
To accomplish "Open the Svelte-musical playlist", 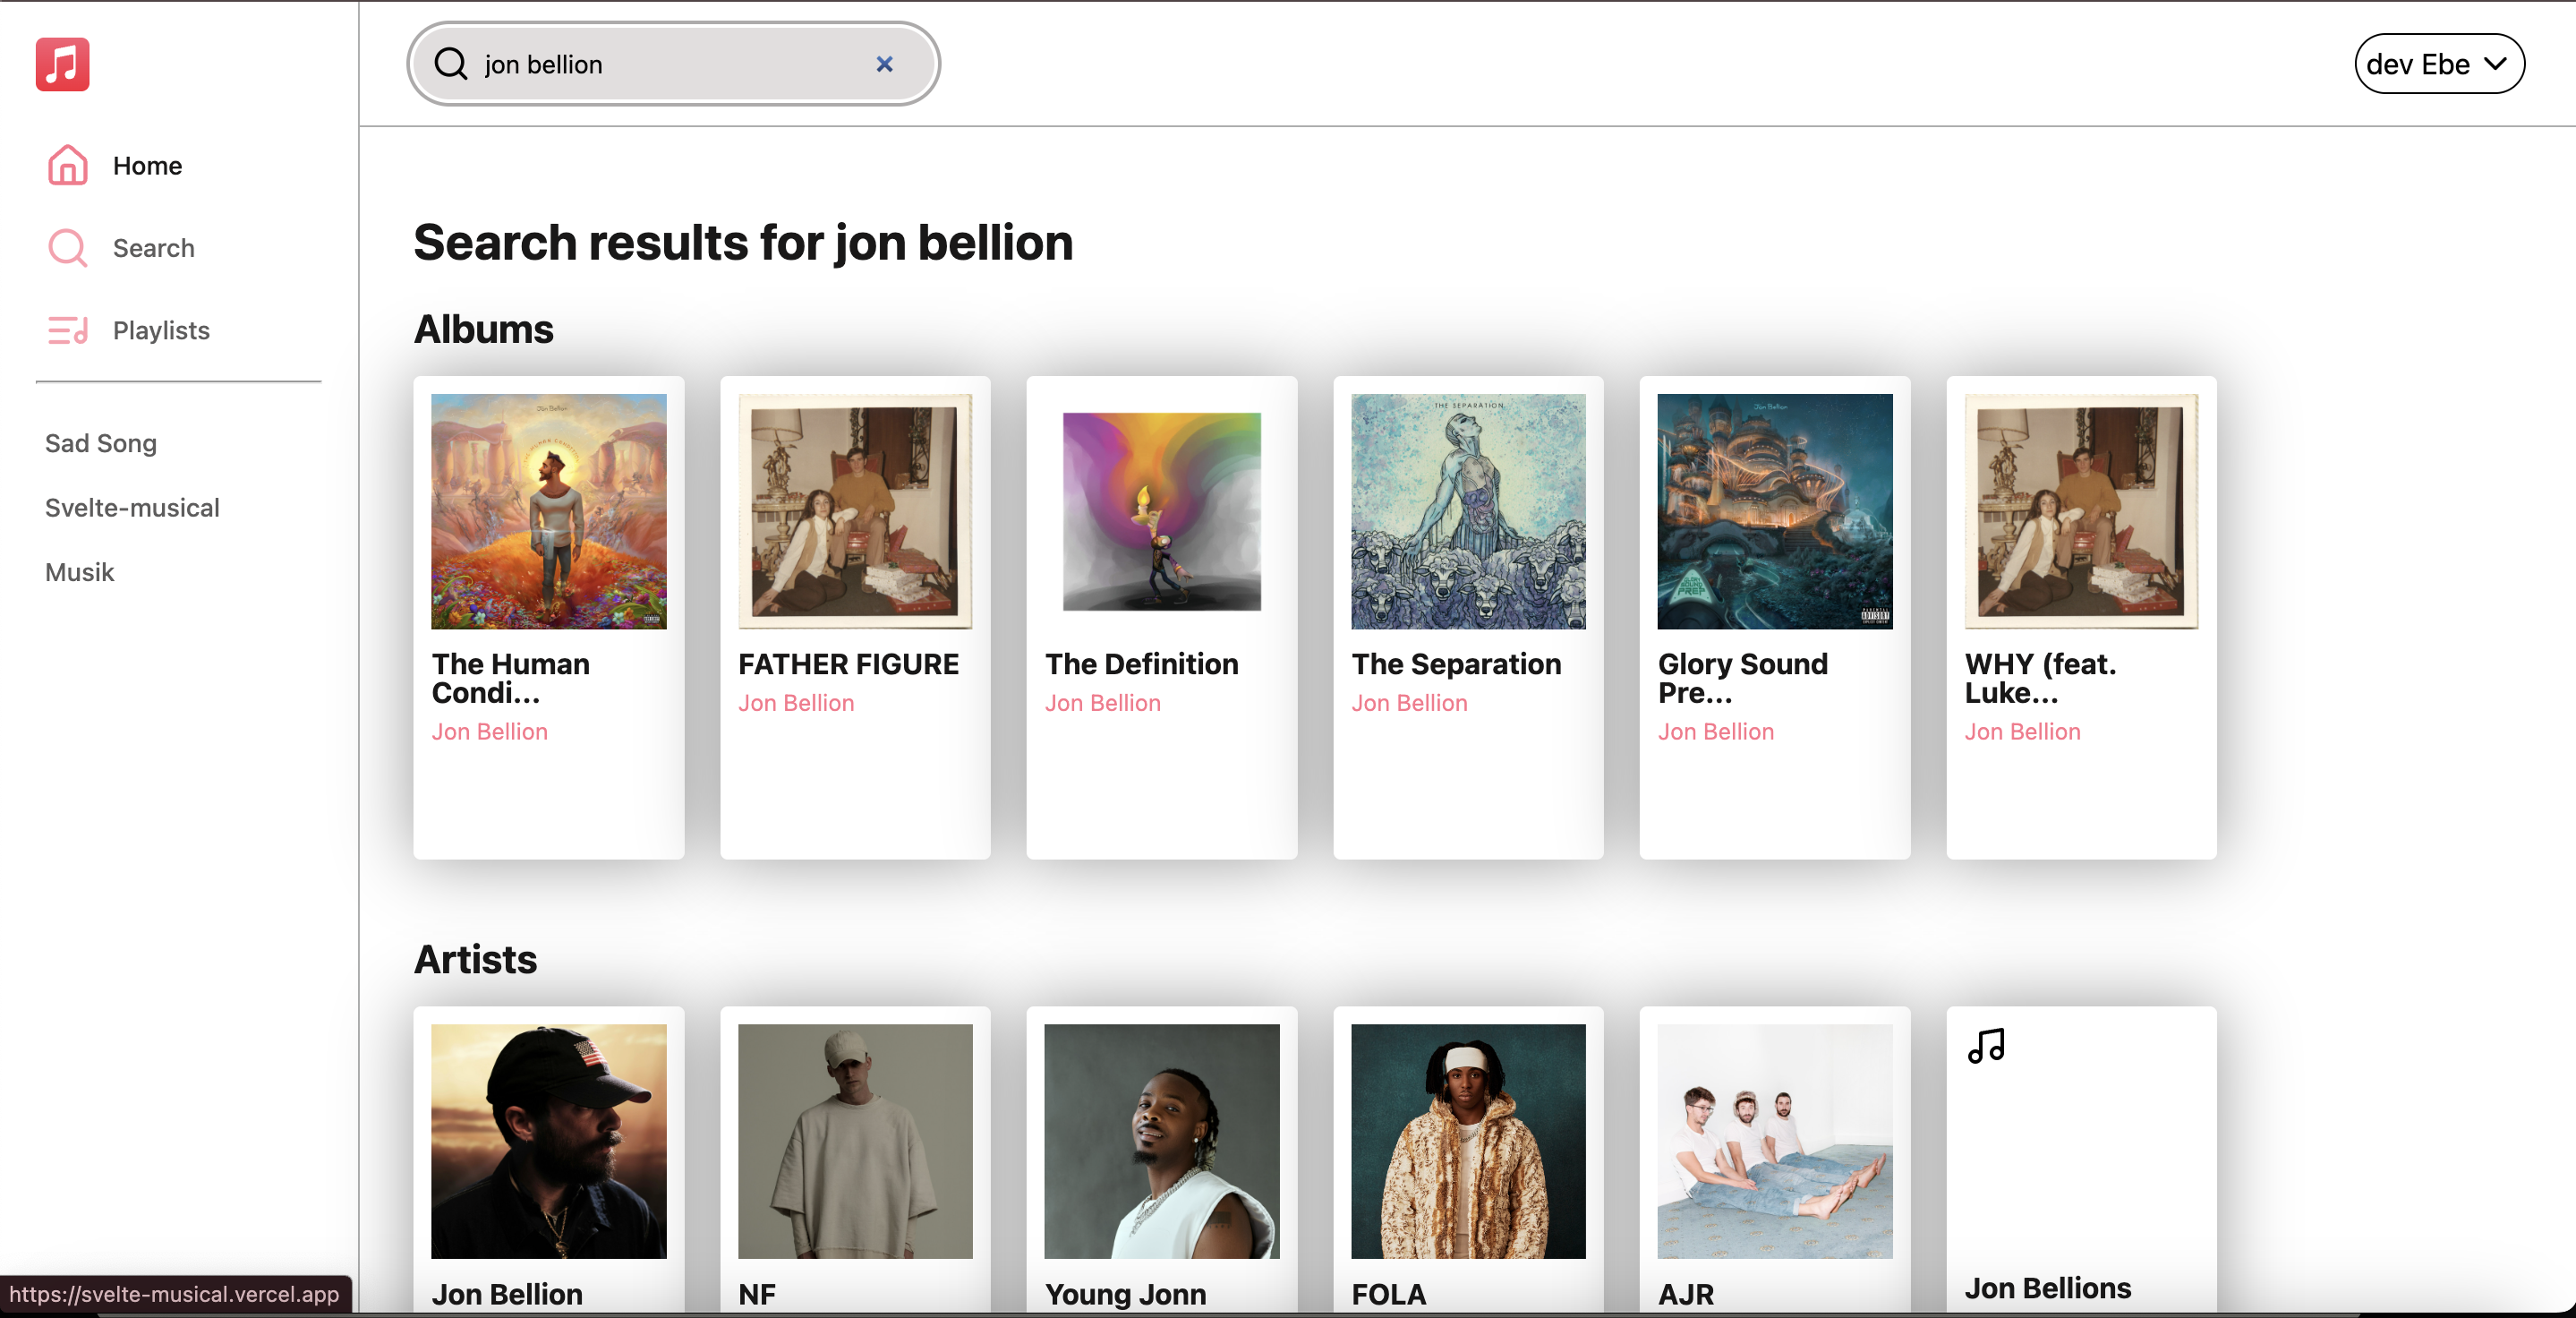I will [x=132, y=507].
